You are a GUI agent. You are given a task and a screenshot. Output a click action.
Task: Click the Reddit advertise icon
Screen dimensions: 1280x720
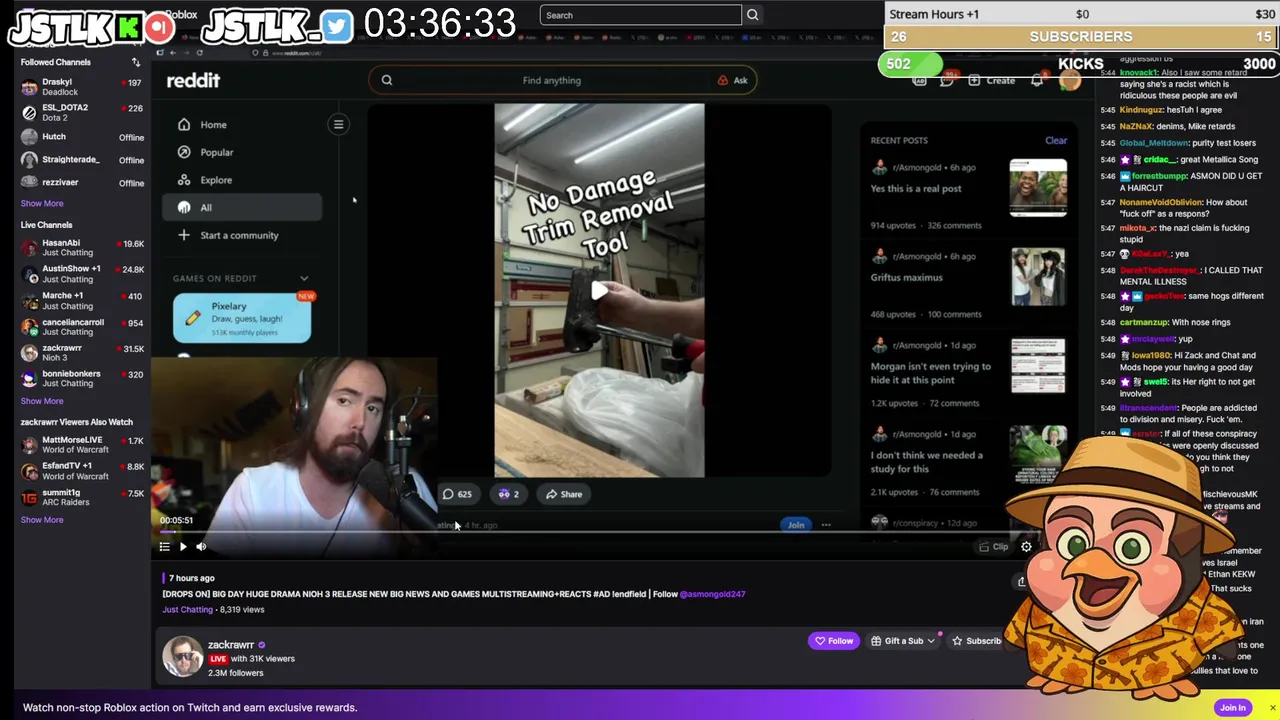pyautogui.click(x=919, y=80)
